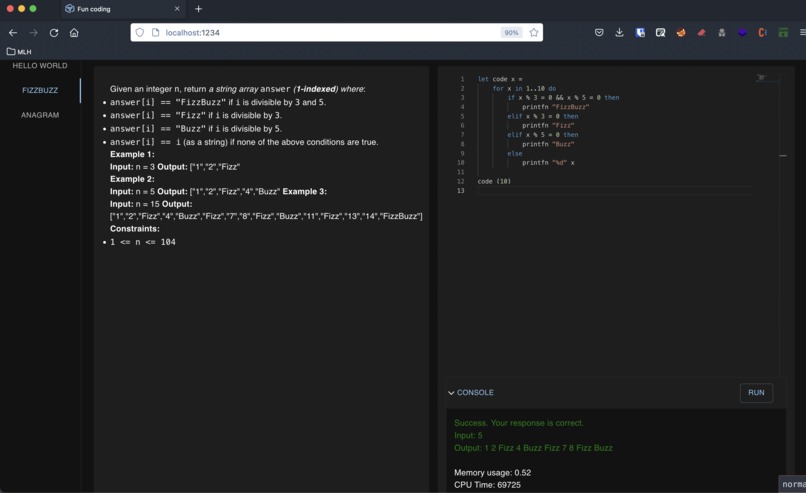The height and width of the screenshot is (493, 806).
Task: Open a new tab with plus icon
Action: click(198, 9)
